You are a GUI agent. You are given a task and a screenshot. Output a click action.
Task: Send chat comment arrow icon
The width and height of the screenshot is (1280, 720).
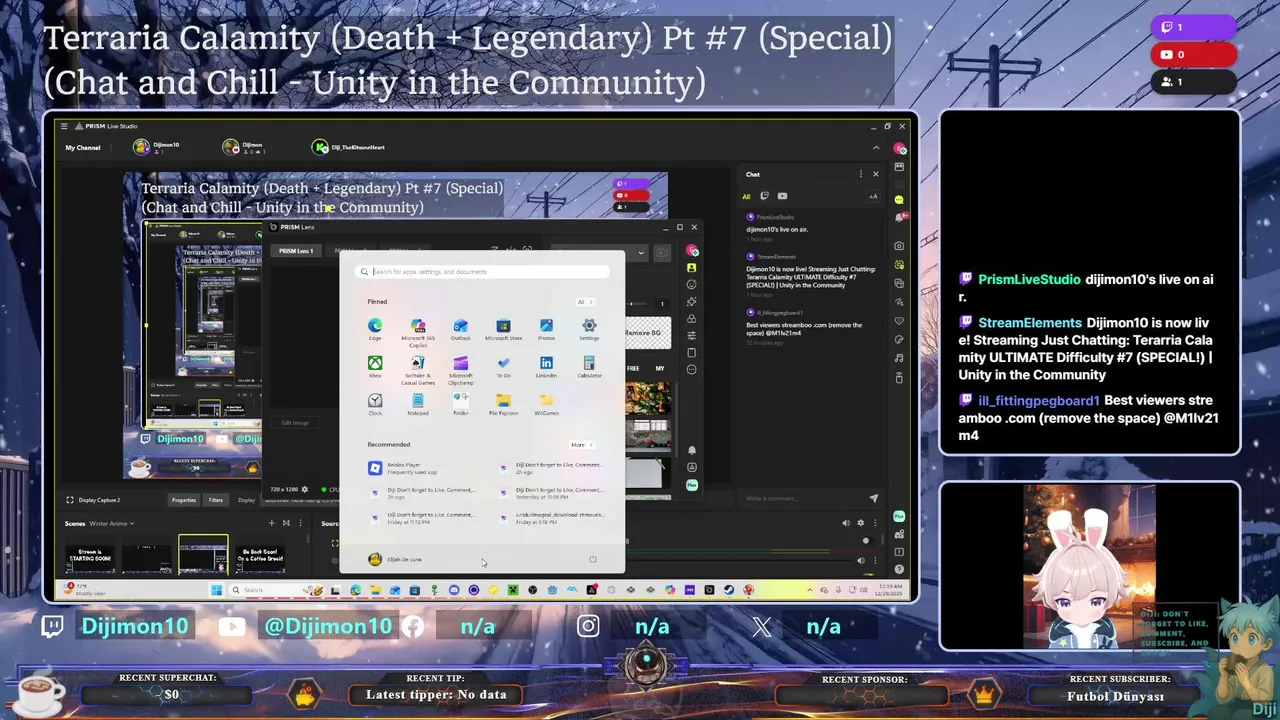pyautogui.click(x=873, y=498)
